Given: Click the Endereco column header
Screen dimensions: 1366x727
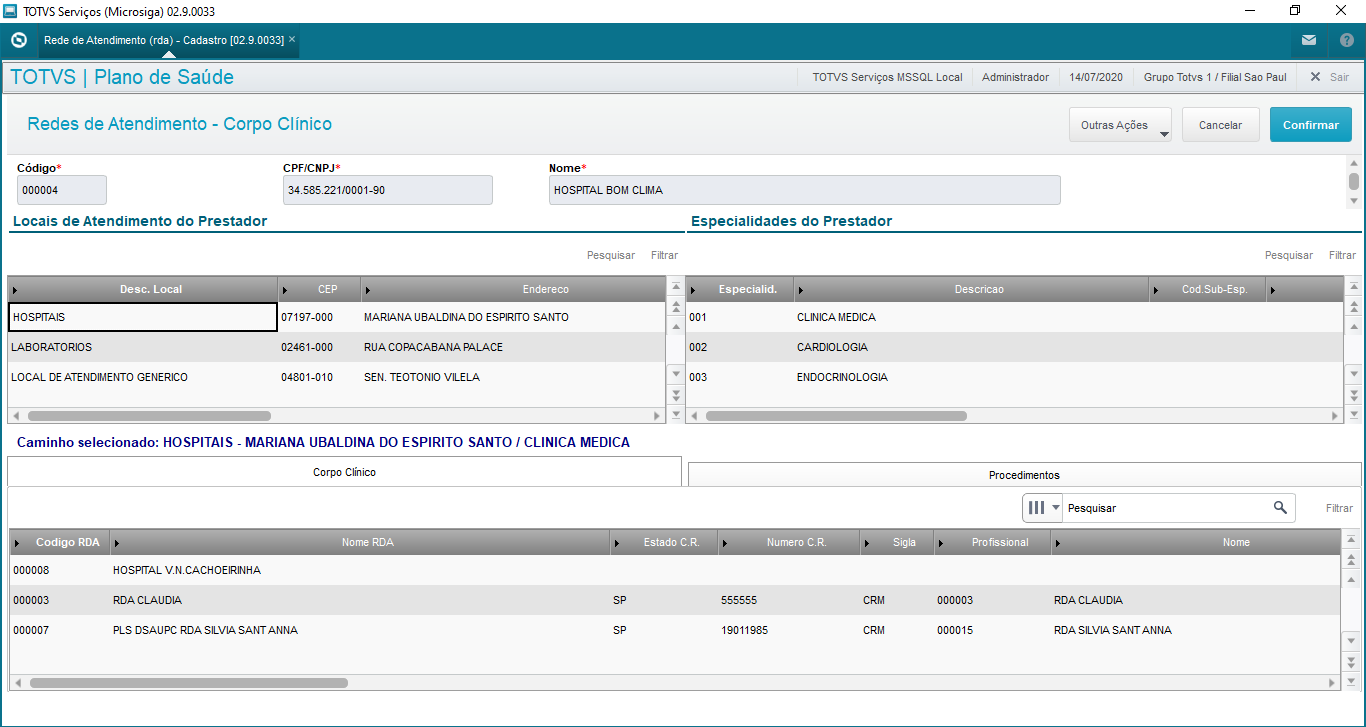Looking at the screenshot, I should point(513,290).
